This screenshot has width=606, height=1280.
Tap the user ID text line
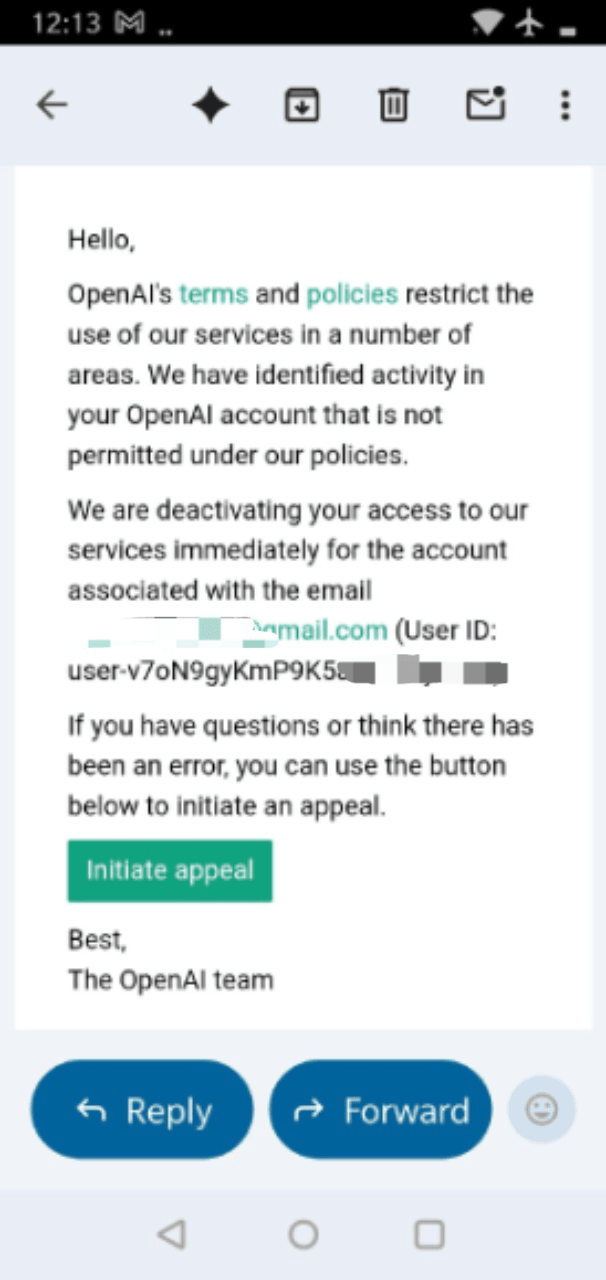tap(288, 671)
